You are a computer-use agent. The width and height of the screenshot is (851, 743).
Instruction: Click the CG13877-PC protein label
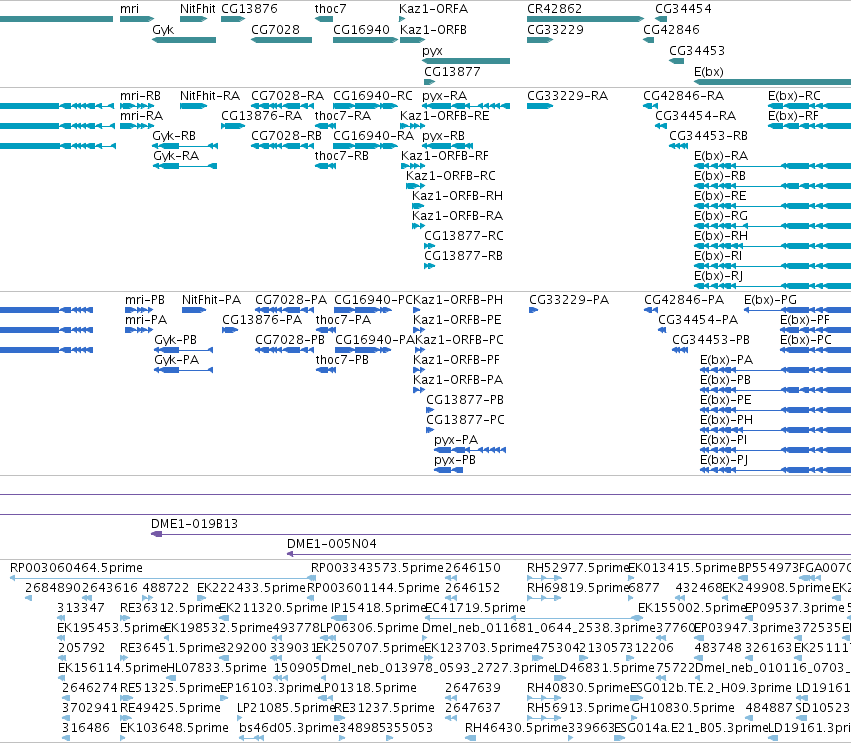(x=466, y=420)
